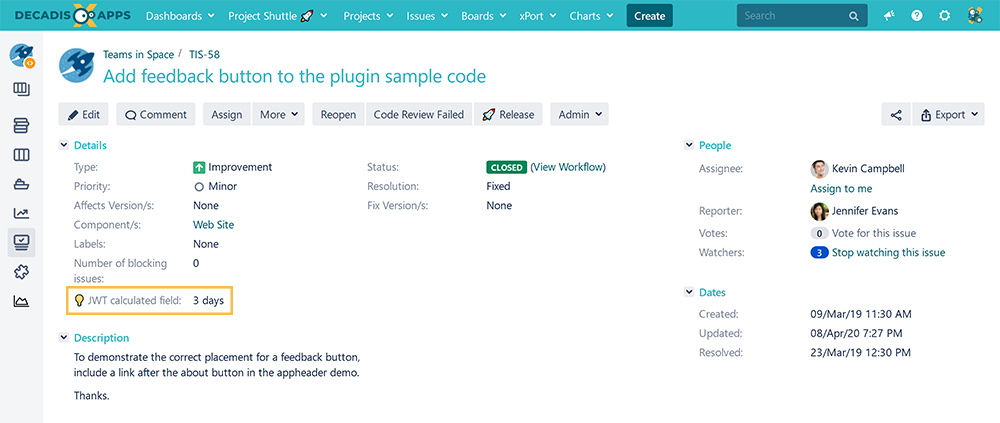The image size is (1000, 423).
Task: Open the reports line chart icon in sidebar
Action: (x=21, y=213)
